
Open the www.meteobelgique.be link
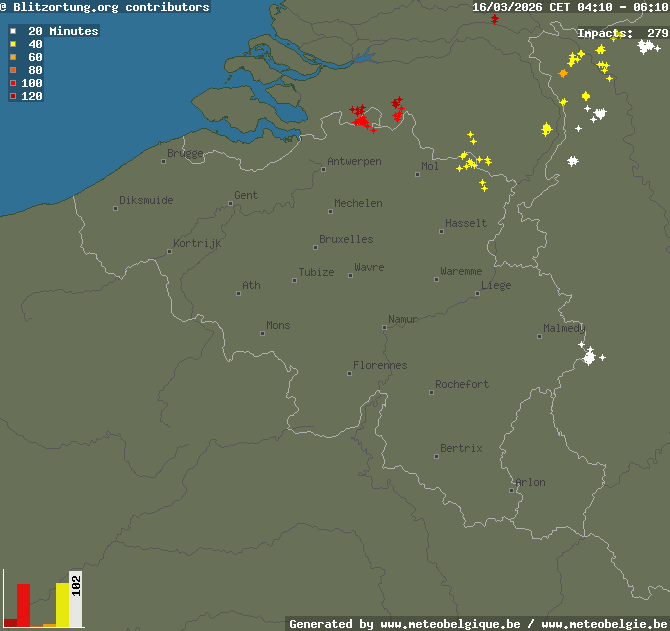click(x=450, y=624)
